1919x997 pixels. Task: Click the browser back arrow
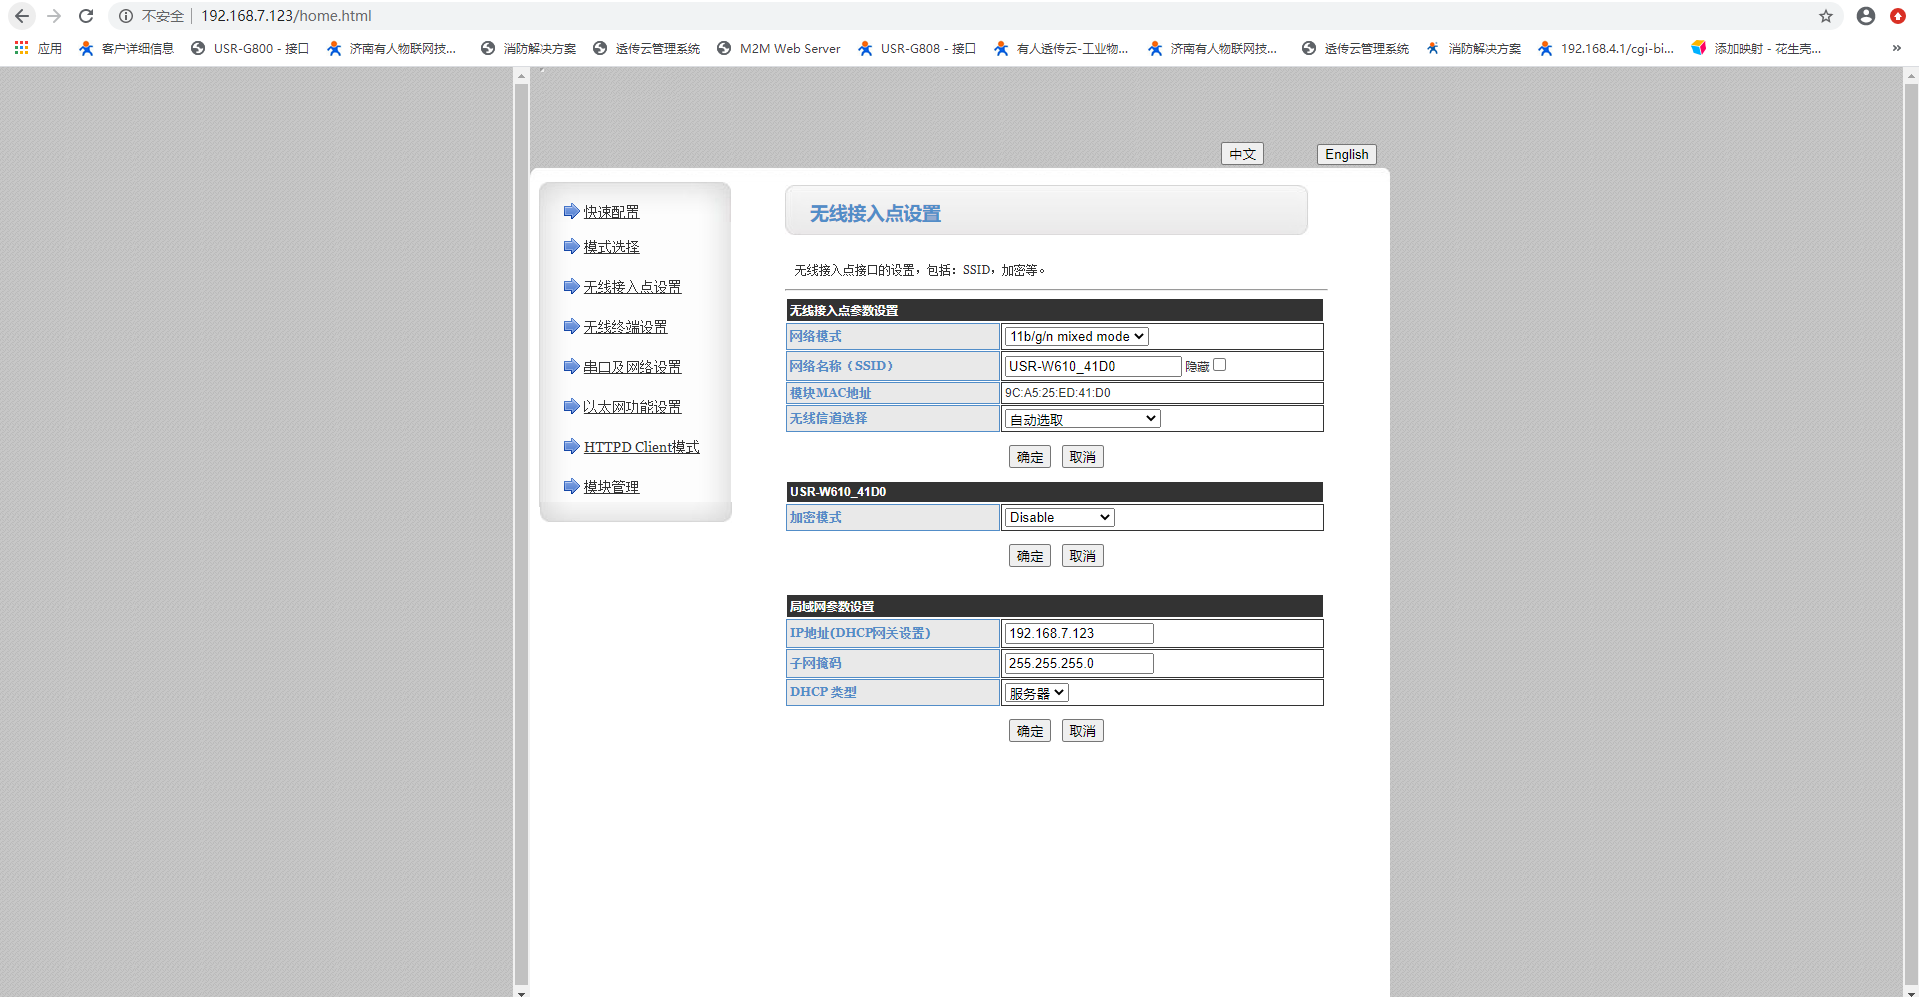[x=22, y=16]
